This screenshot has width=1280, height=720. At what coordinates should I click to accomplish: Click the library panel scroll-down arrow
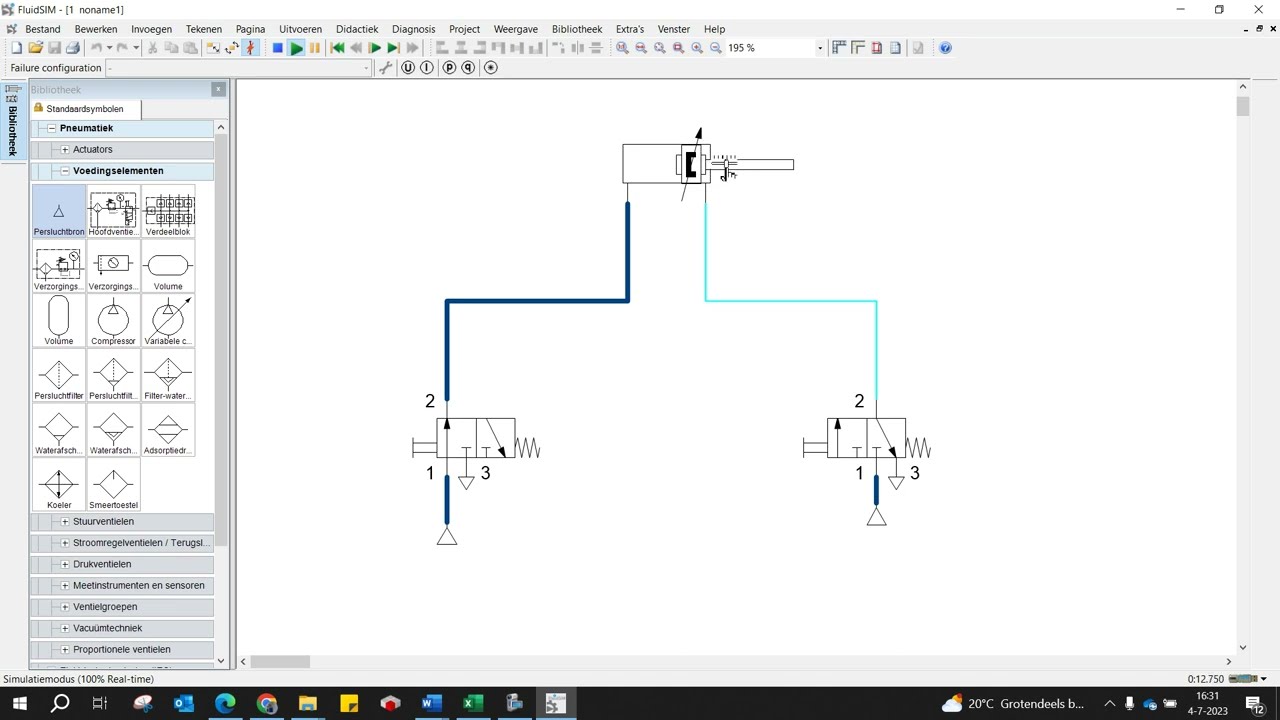(x=221, y=661)
